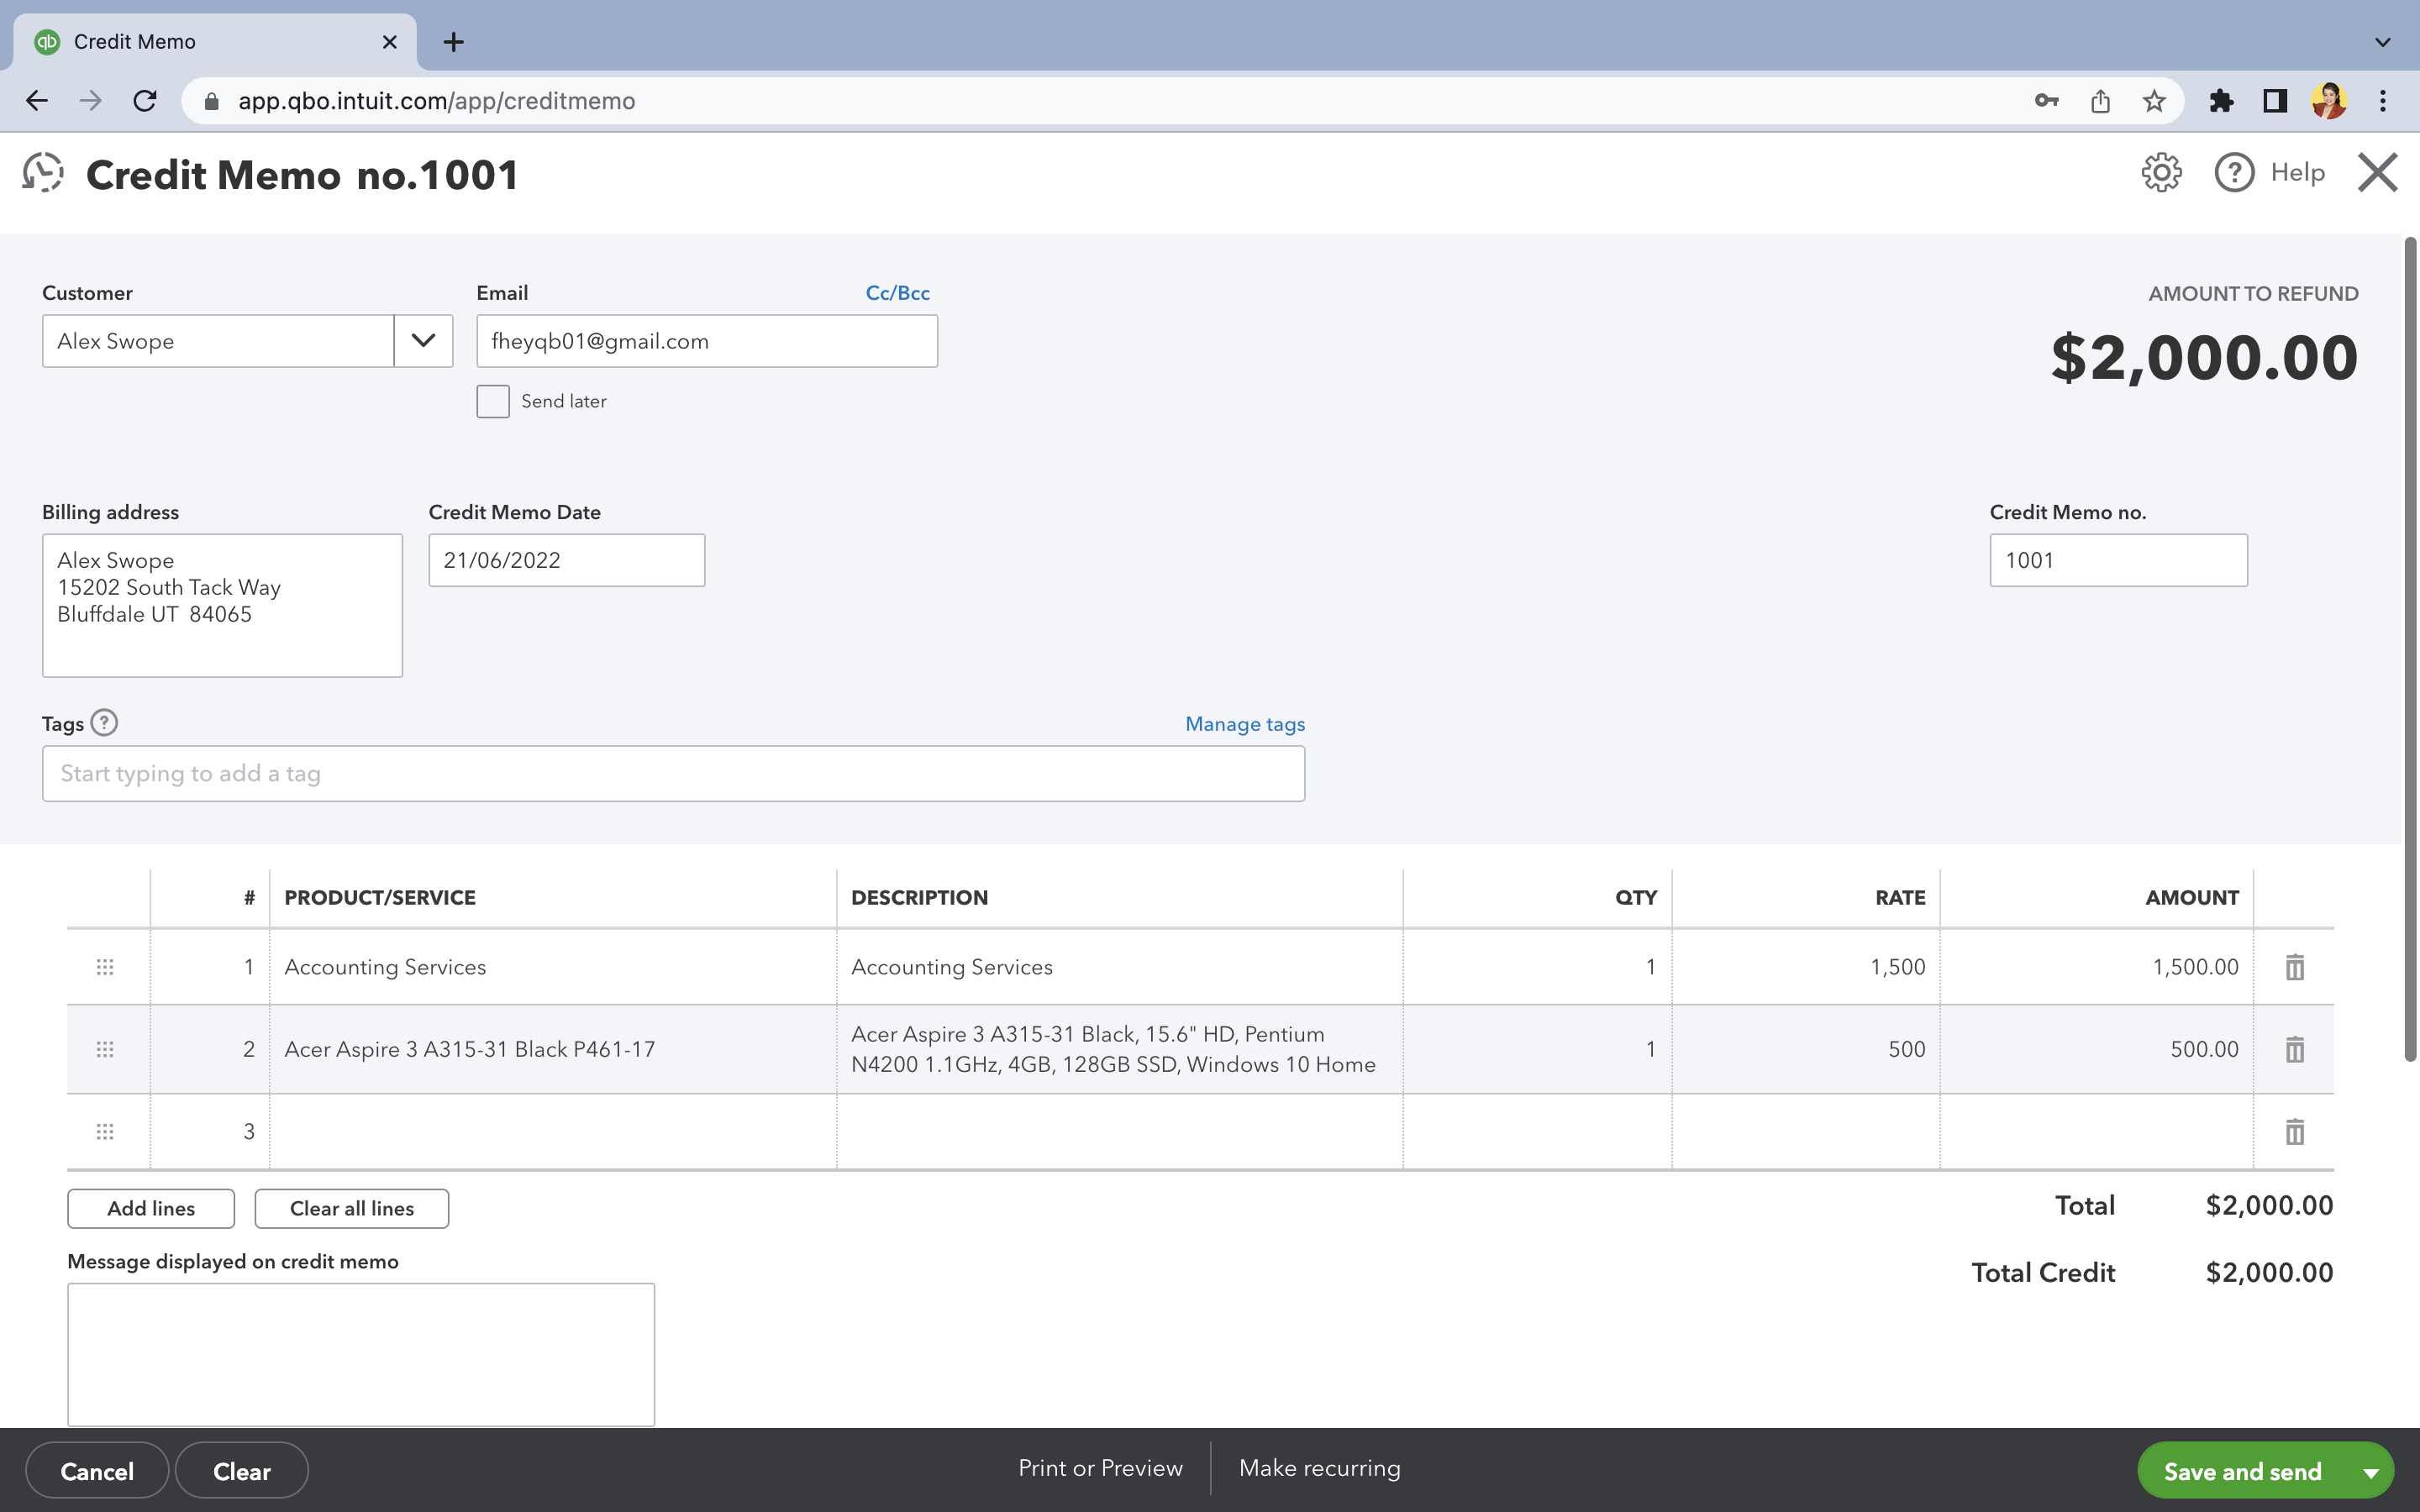Click the page vertical scrollbar

pyautogui.click(x=2410, y=650)
